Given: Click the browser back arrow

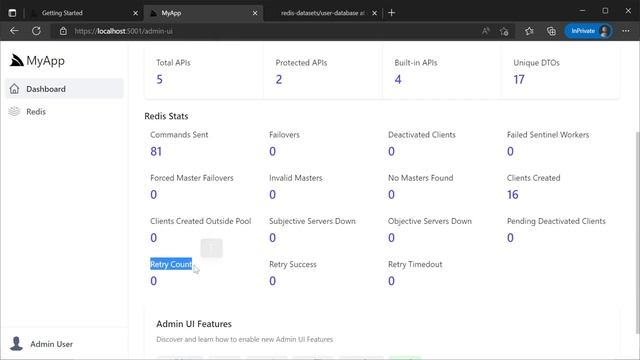Looking at the screenshot, I should tap(14, 31).
